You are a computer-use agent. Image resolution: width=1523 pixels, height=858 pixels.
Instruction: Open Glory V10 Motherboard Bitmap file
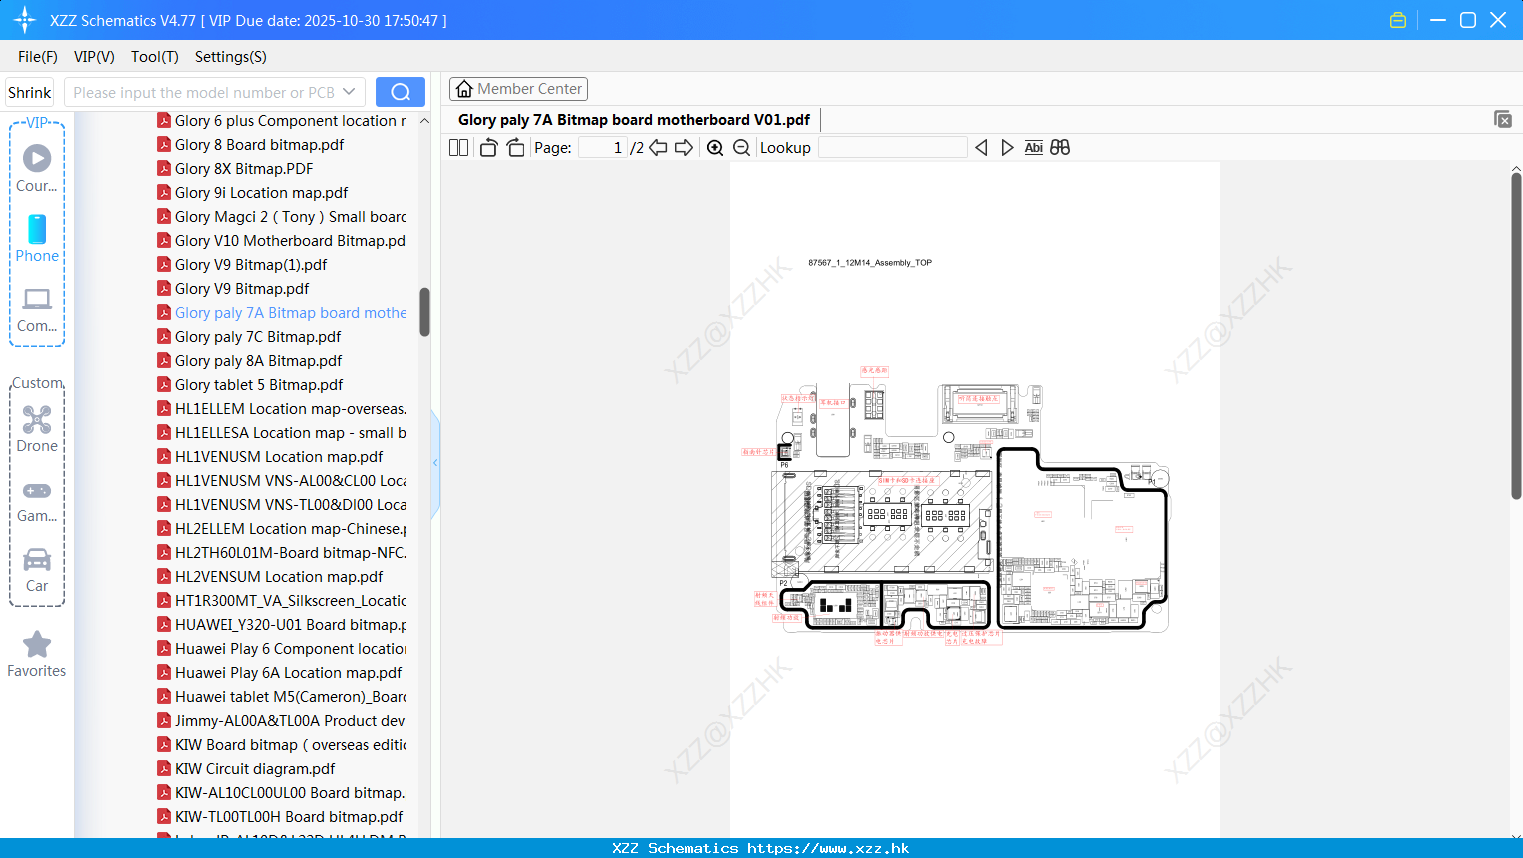pos(290,240)
